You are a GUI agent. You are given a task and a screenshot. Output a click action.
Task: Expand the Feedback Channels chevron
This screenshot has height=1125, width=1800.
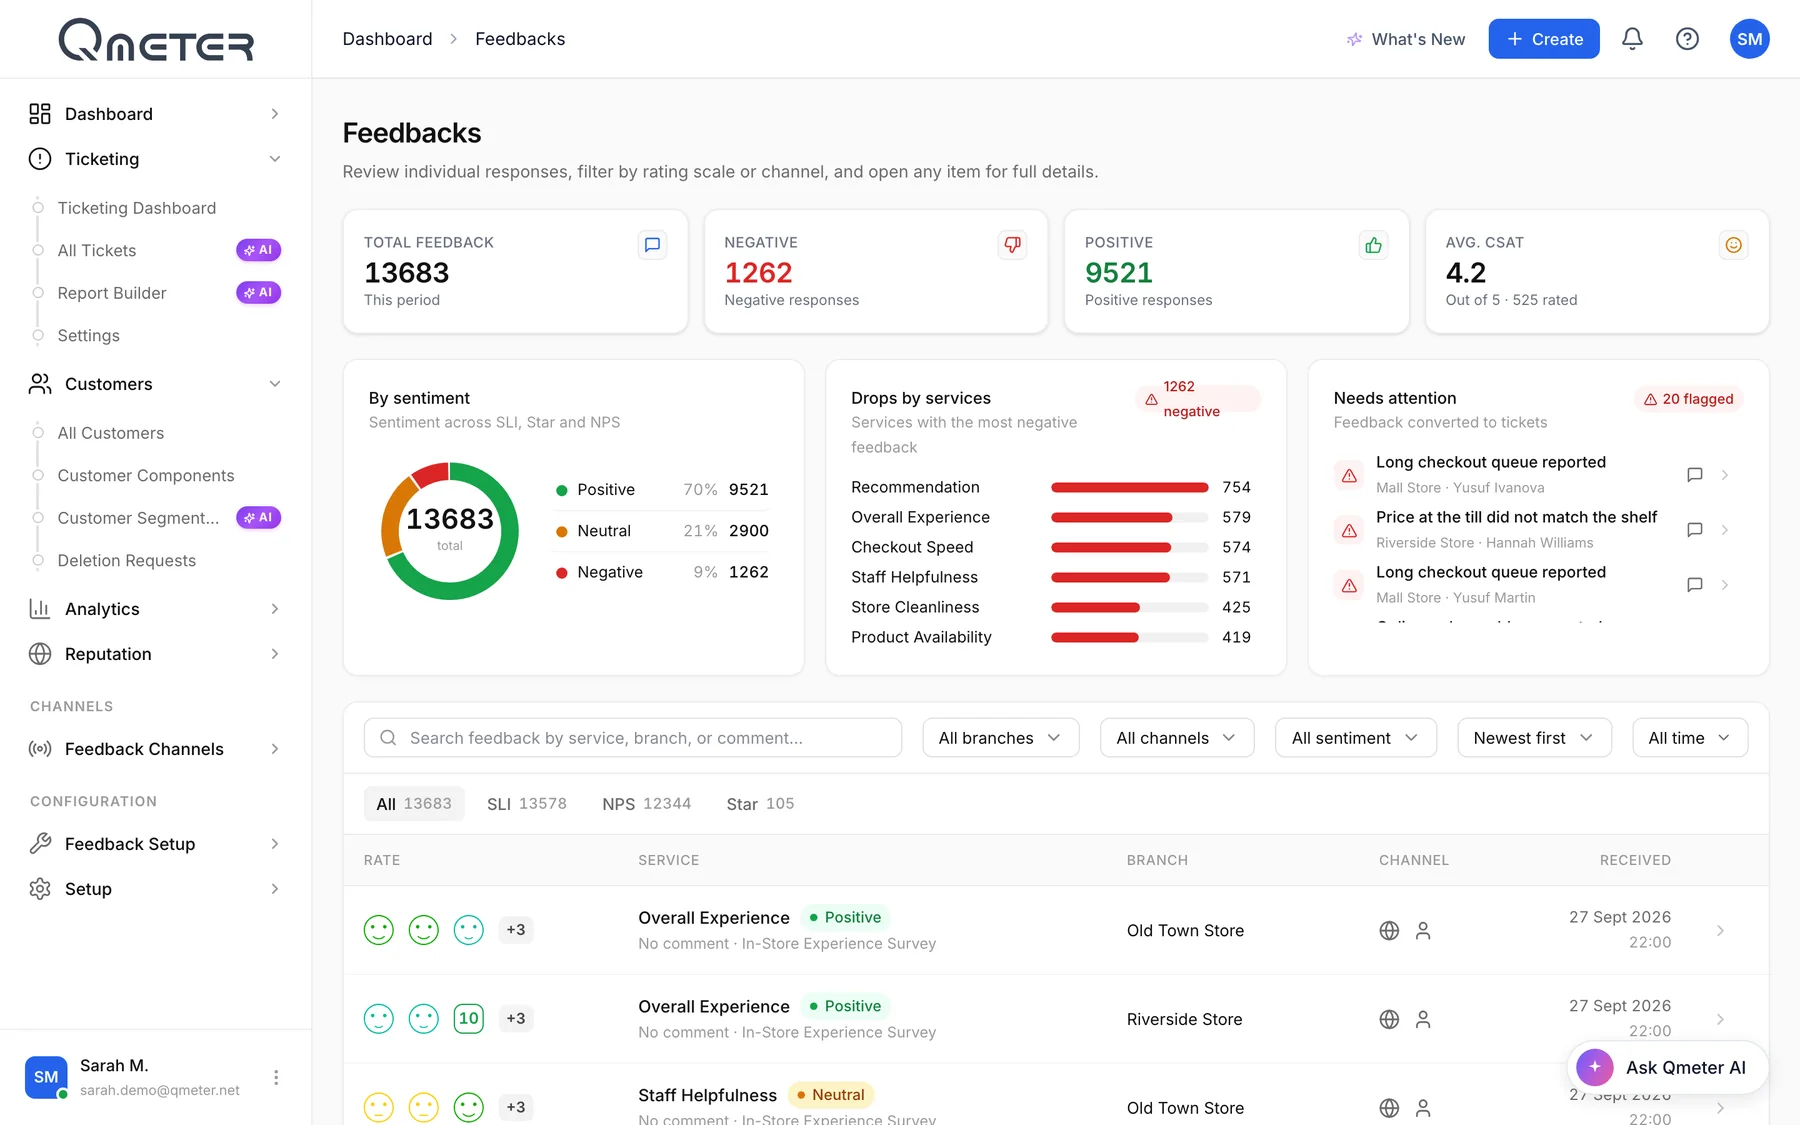click(275, 749)
